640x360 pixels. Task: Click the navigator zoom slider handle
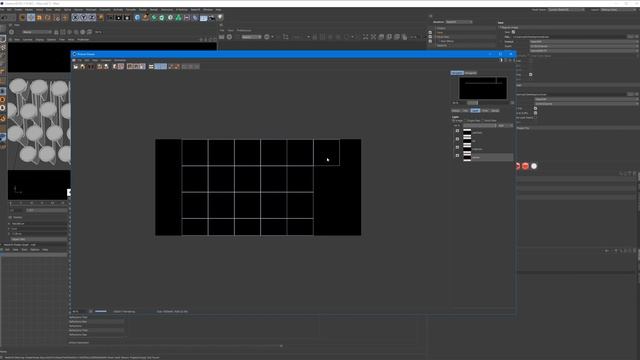[x=472, y=103]
